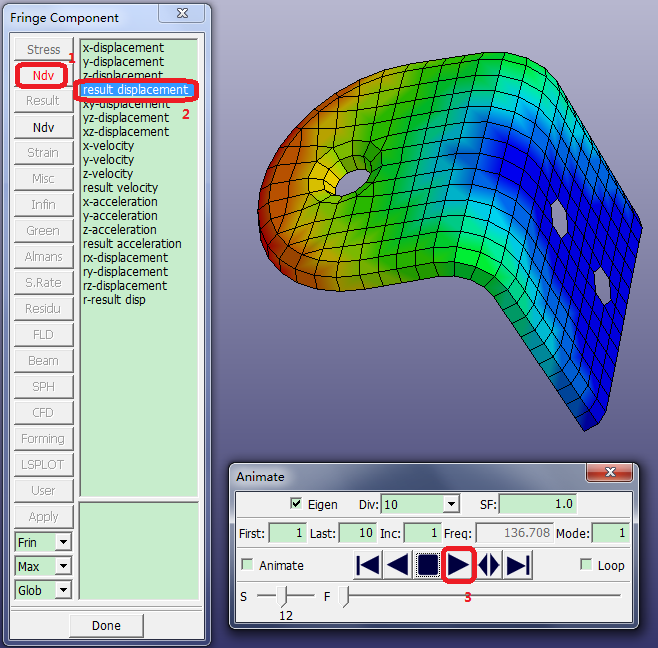
Task: Stop the animation playback
Action: [428, 565]
